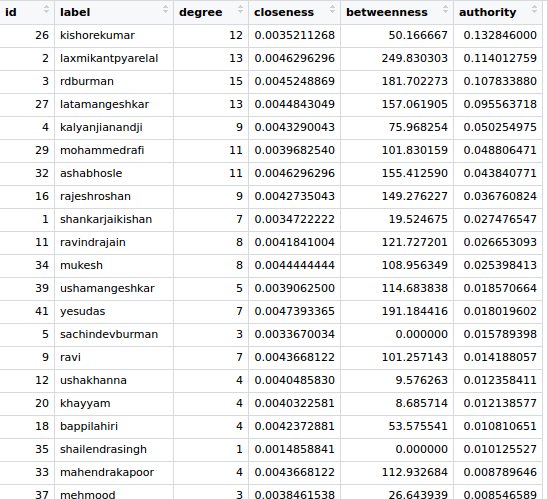Select the rajeshroshan label cell
The width and height of the screenshot is (547, 499).
(114, 196)
